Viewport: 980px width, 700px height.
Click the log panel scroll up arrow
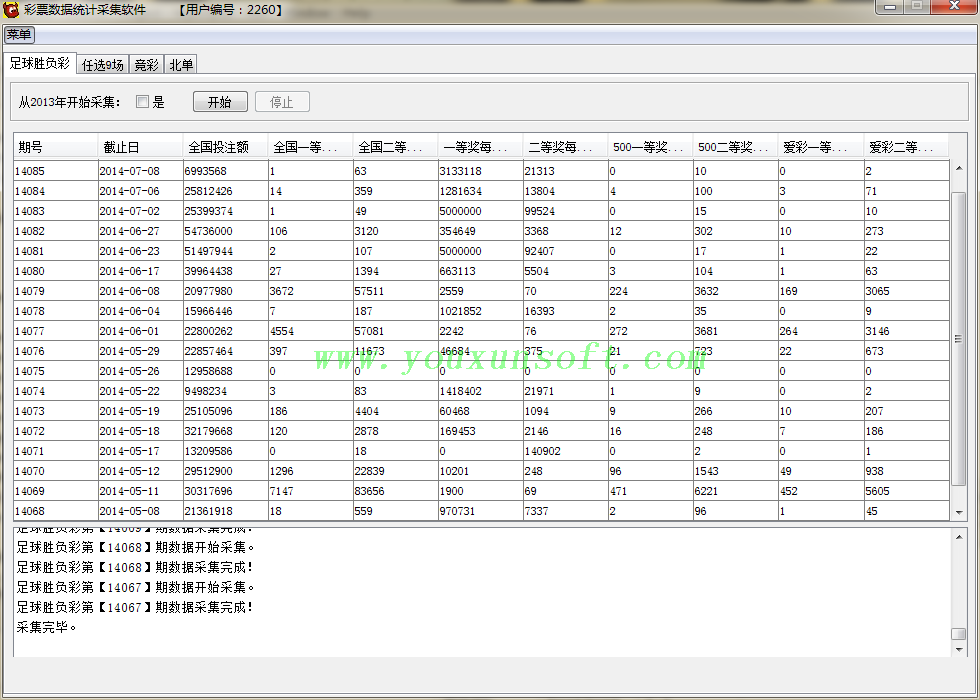point(959,537)
